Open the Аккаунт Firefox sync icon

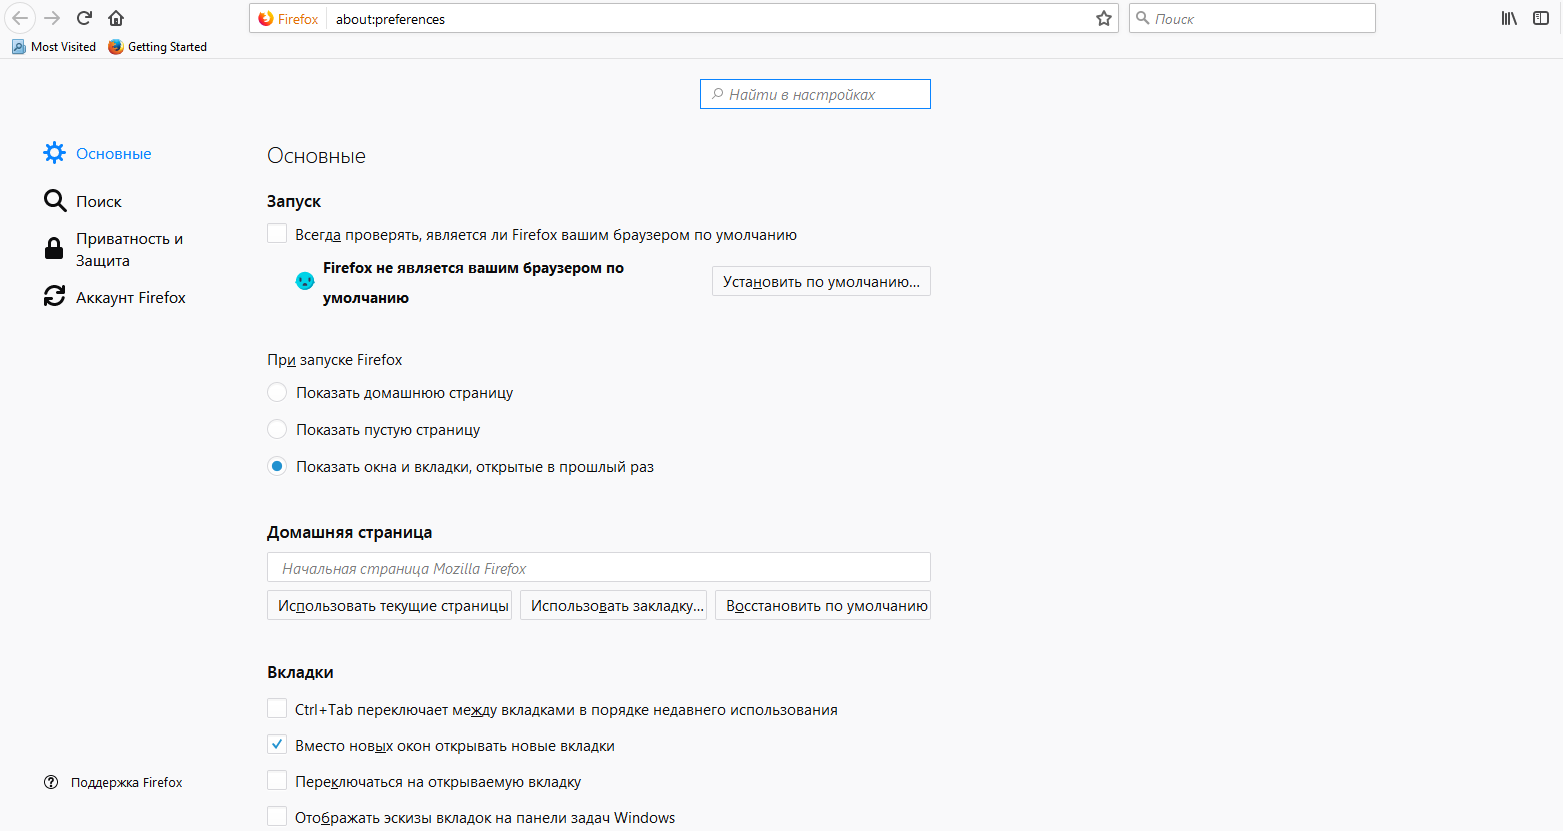point(54,297)
